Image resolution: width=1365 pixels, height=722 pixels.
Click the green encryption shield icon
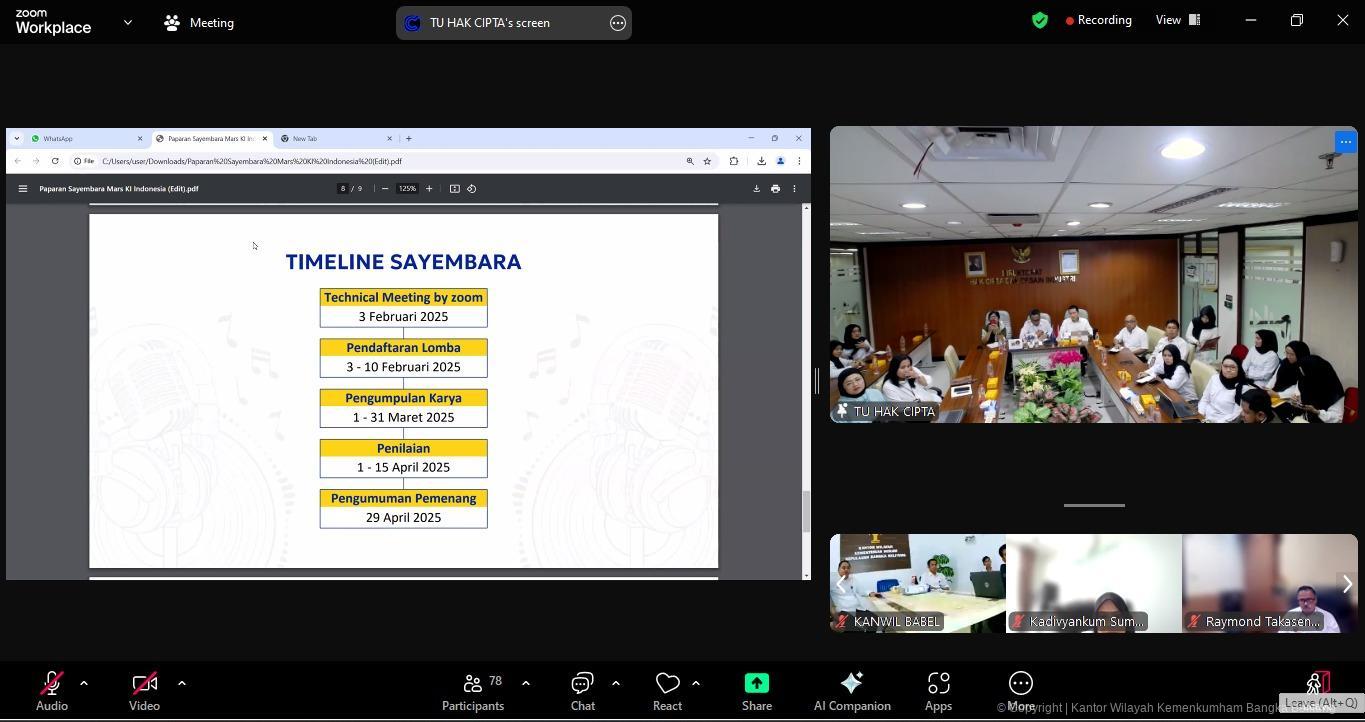click(1040, 20)
